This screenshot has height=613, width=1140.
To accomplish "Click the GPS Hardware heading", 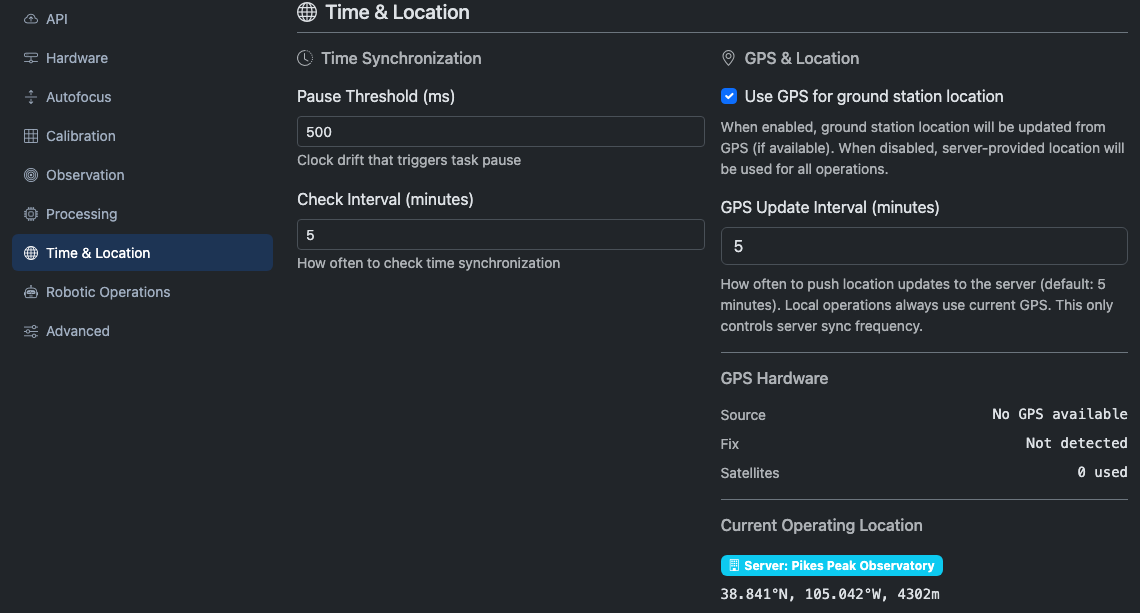I will [774, 378].
